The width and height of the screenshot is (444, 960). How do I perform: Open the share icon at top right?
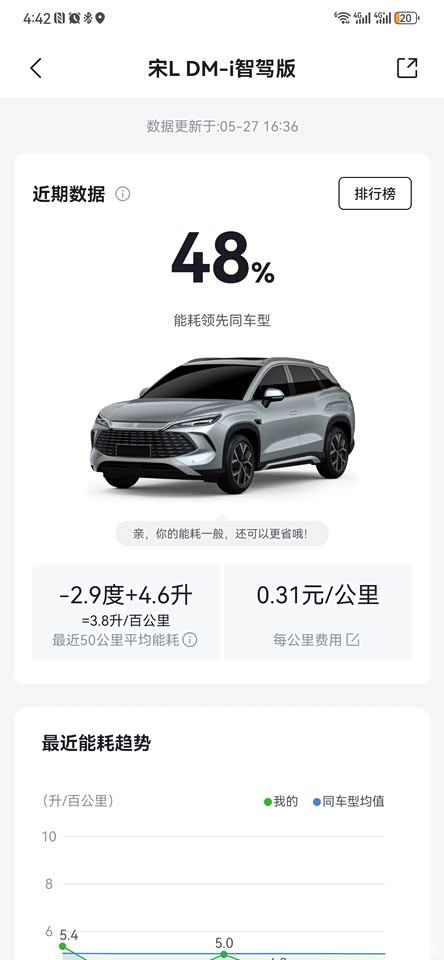[x=407, y=68]
